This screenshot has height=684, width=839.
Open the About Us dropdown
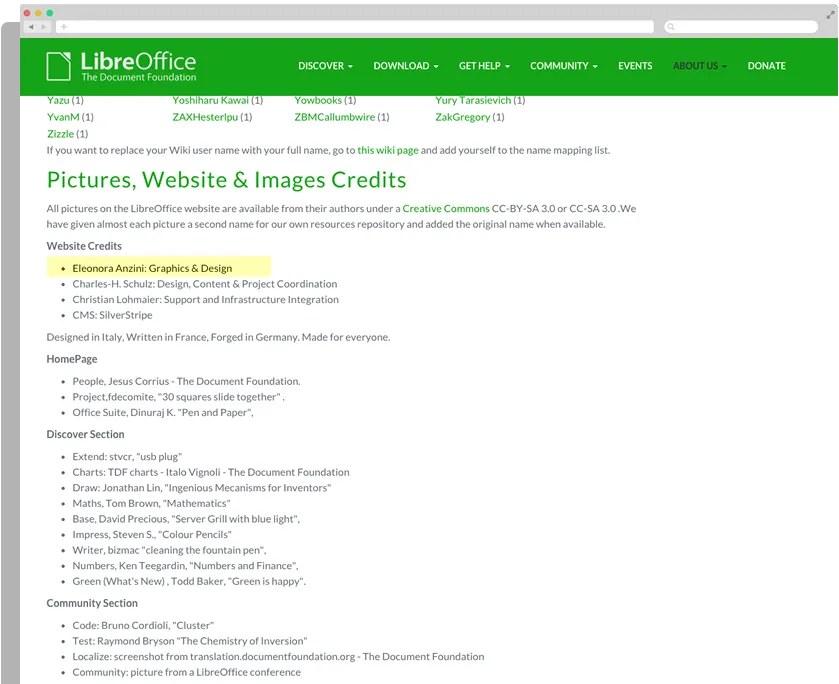(699, 66)
